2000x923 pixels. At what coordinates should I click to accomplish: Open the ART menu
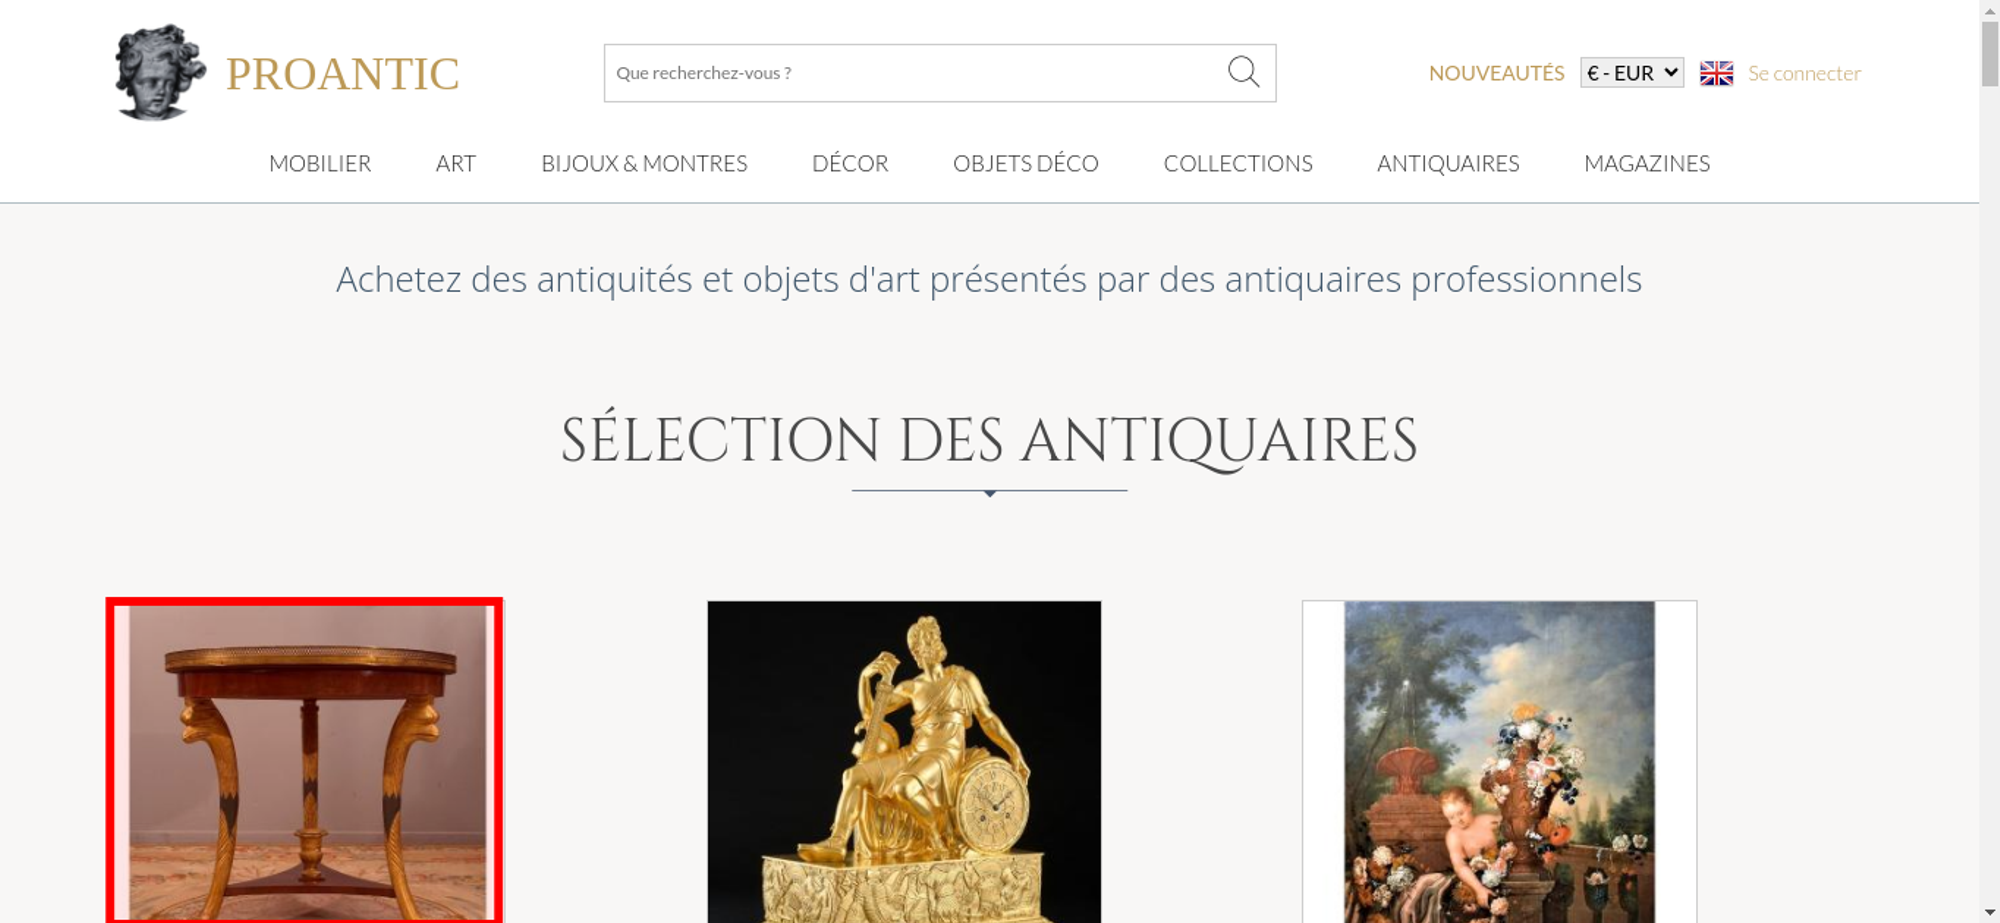456,163
